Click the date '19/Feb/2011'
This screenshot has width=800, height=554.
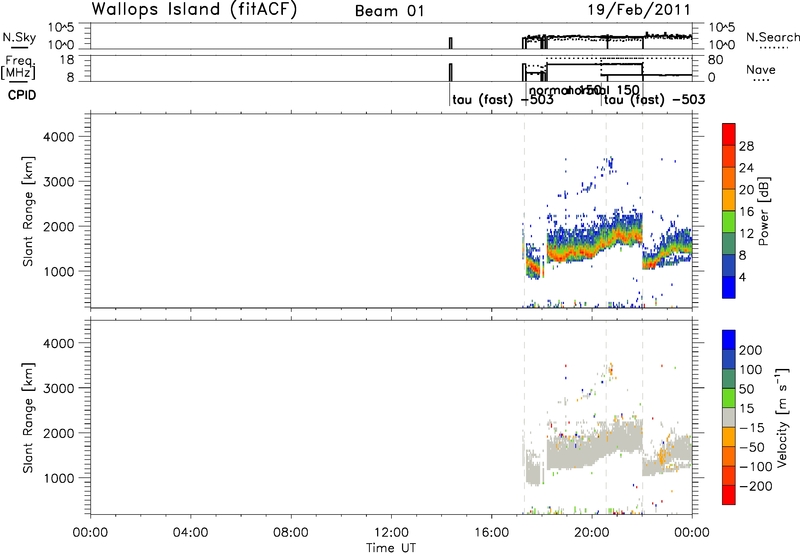click(639, 10)
